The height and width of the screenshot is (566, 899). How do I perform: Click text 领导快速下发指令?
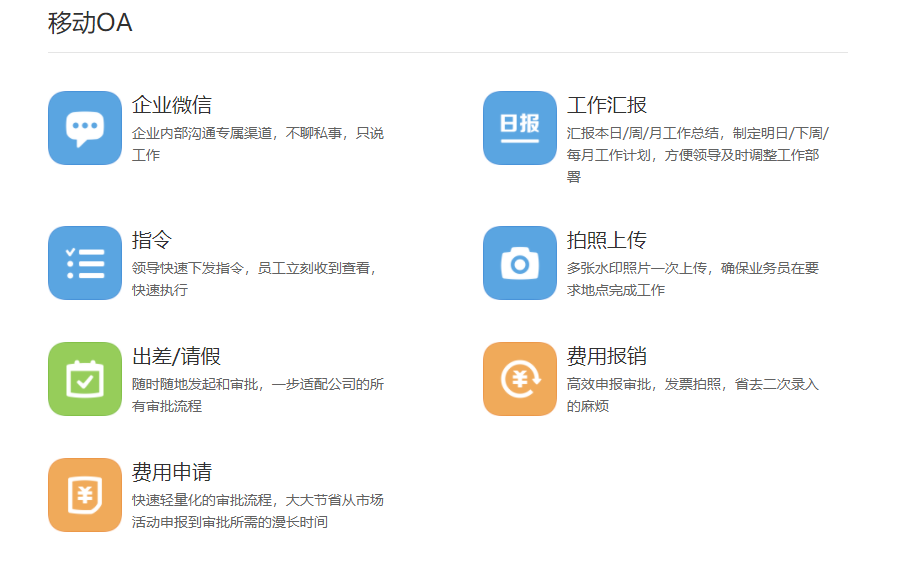[188, 268]
